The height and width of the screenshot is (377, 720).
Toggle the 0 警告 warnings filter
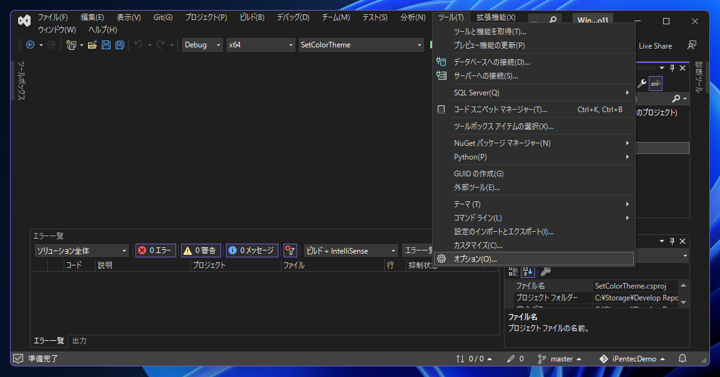pos(201,250)
